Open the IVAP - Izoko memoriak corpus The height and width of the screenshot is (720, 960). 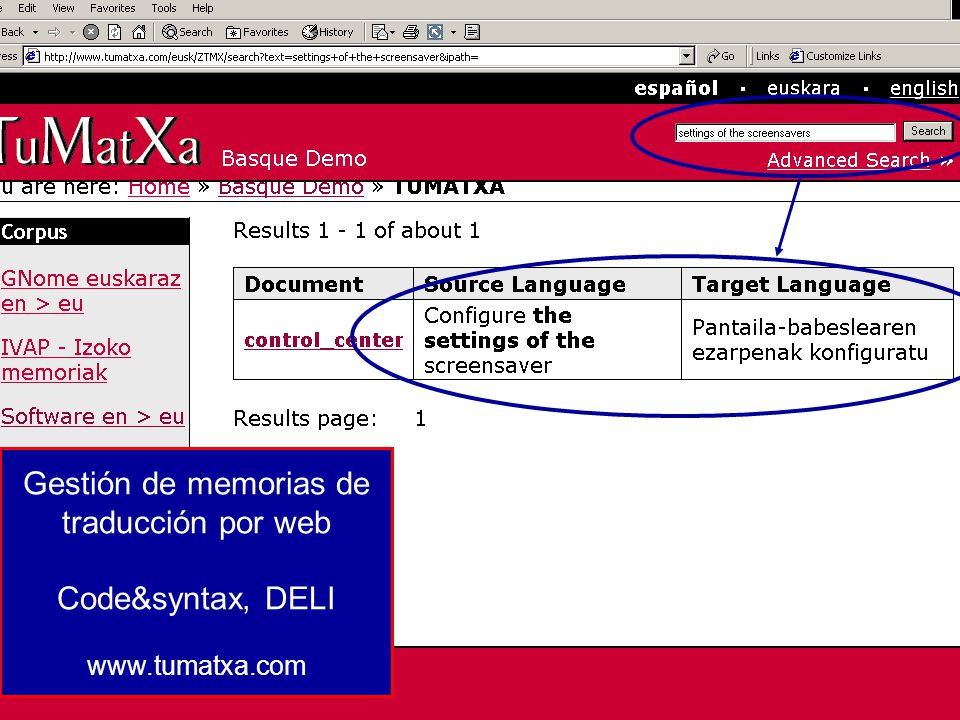tap(66, 359)
